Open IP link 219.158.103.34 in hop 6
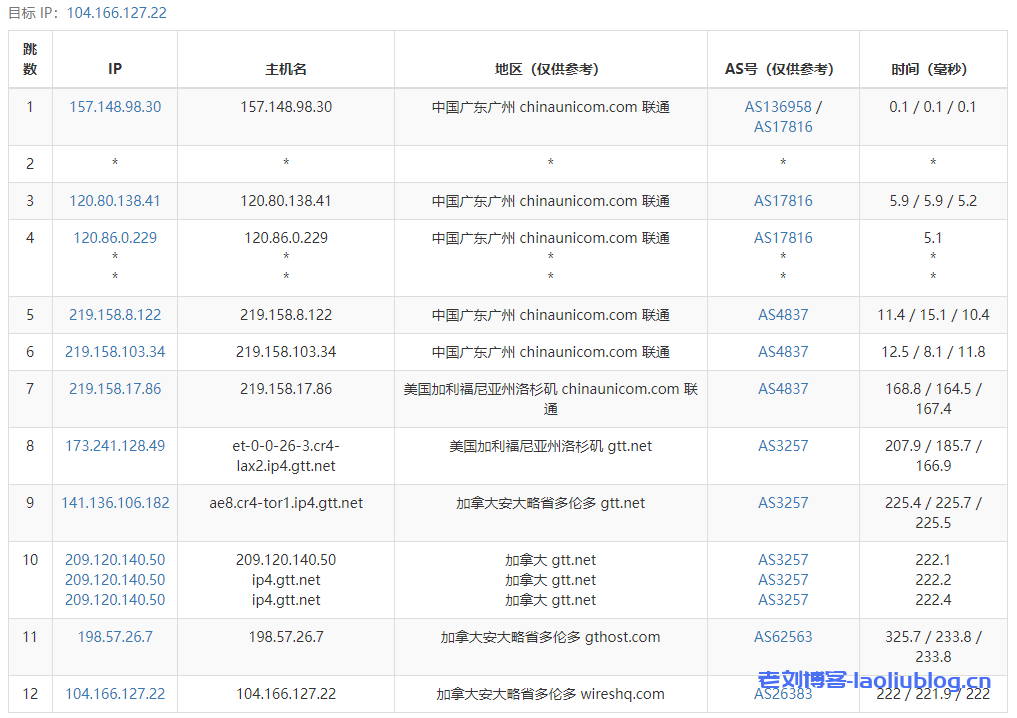1017x718 pixels. (x=115, y=351)
